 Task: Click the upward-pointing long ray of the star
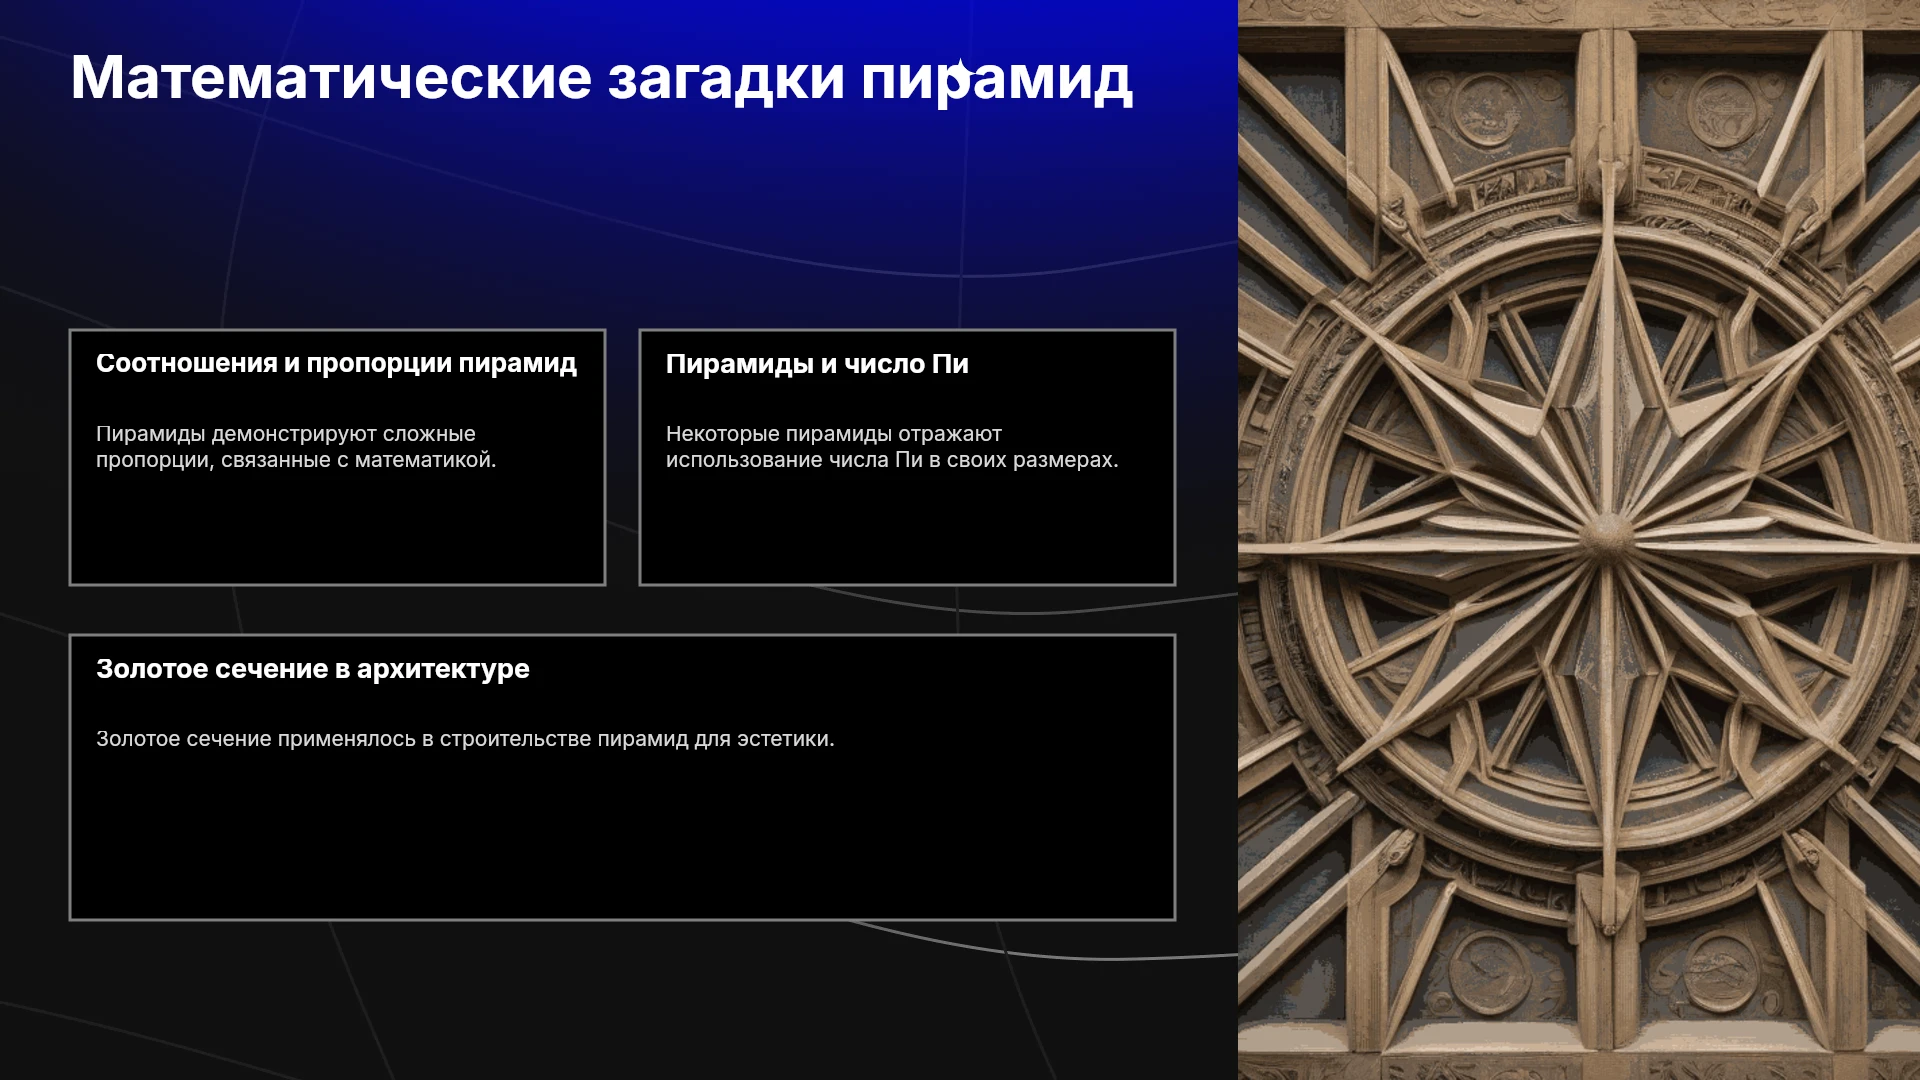[x=1607, y=350]
